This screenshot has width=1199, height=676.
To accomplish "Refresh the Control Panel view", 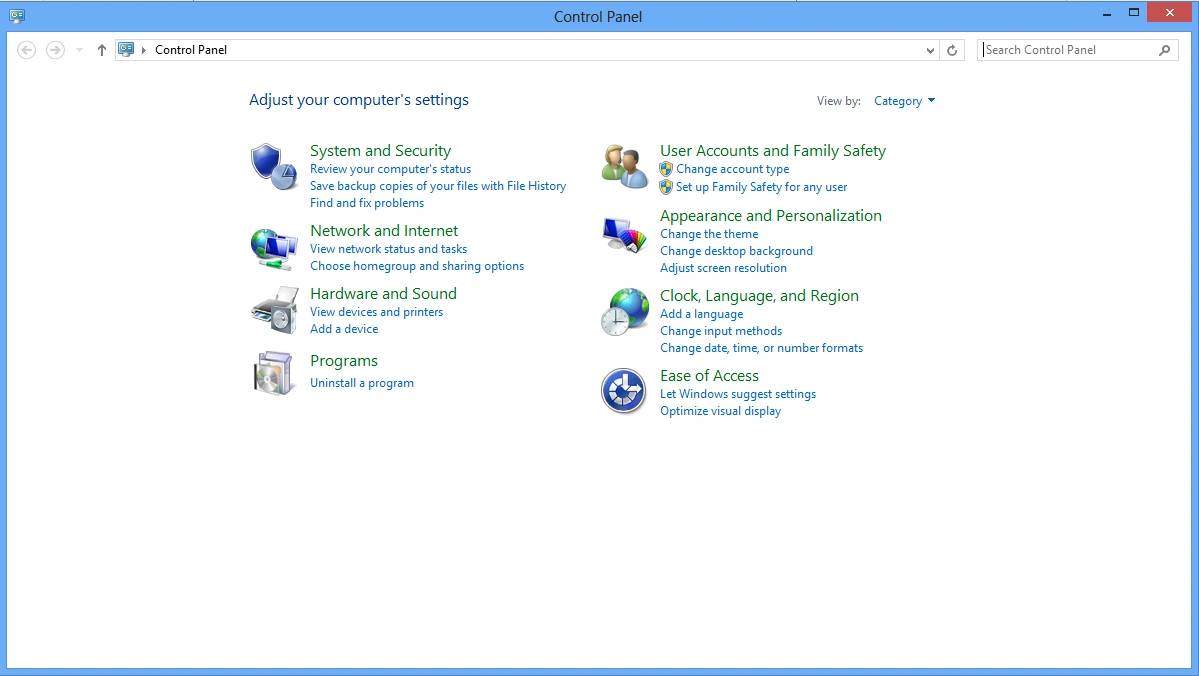I will point(952,50).
